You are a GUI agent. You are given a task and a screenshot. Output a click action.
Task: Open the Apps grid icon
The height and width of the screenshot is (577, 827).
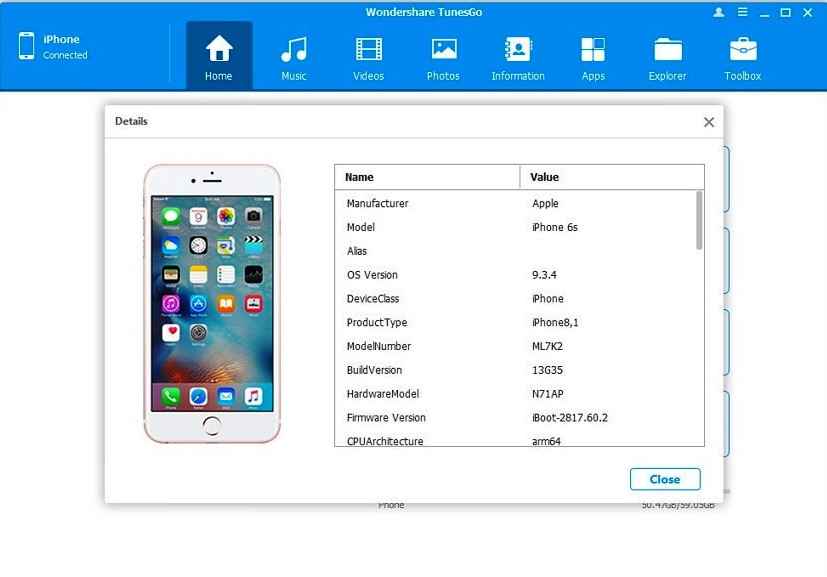(593, 50)
